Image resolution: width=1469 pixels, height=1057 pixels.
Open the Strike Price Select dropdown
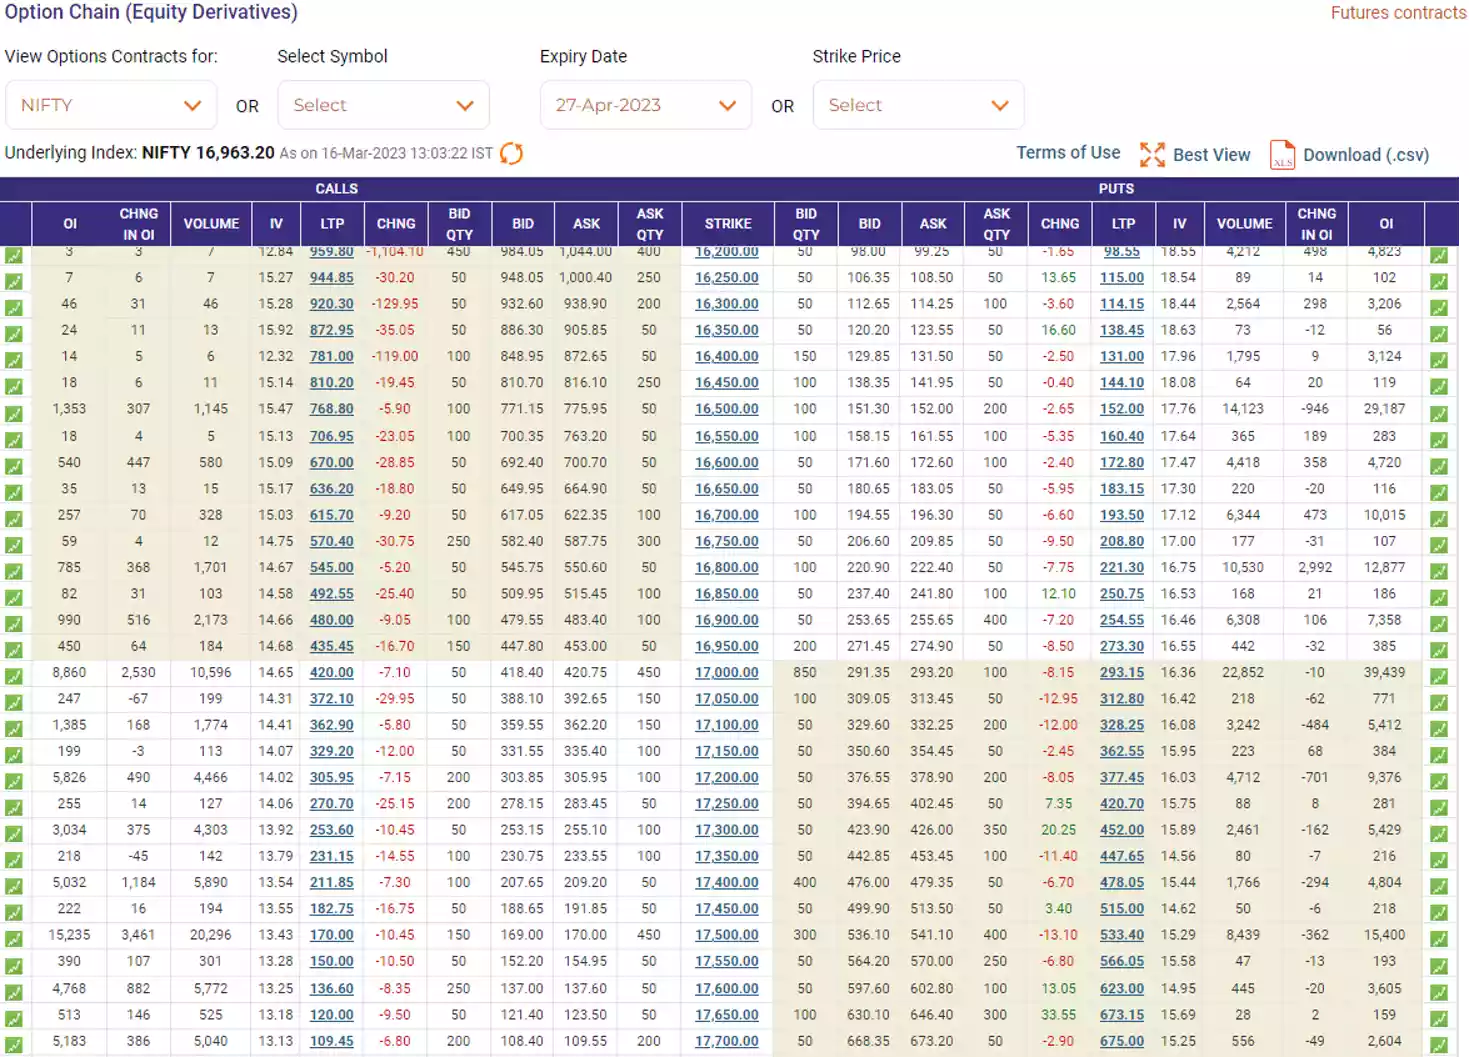tap(918, 105)
